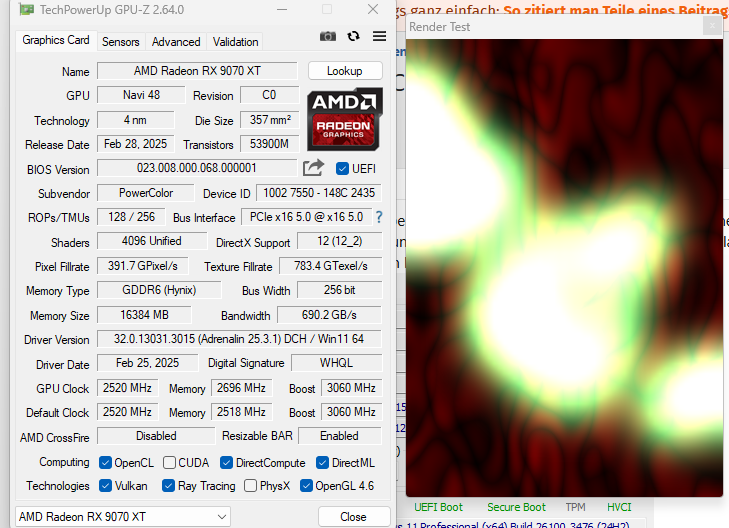Click the Pixel Fillrate value 391.7 GPixel/s
The image size is (729, 528).
(143, 266)
